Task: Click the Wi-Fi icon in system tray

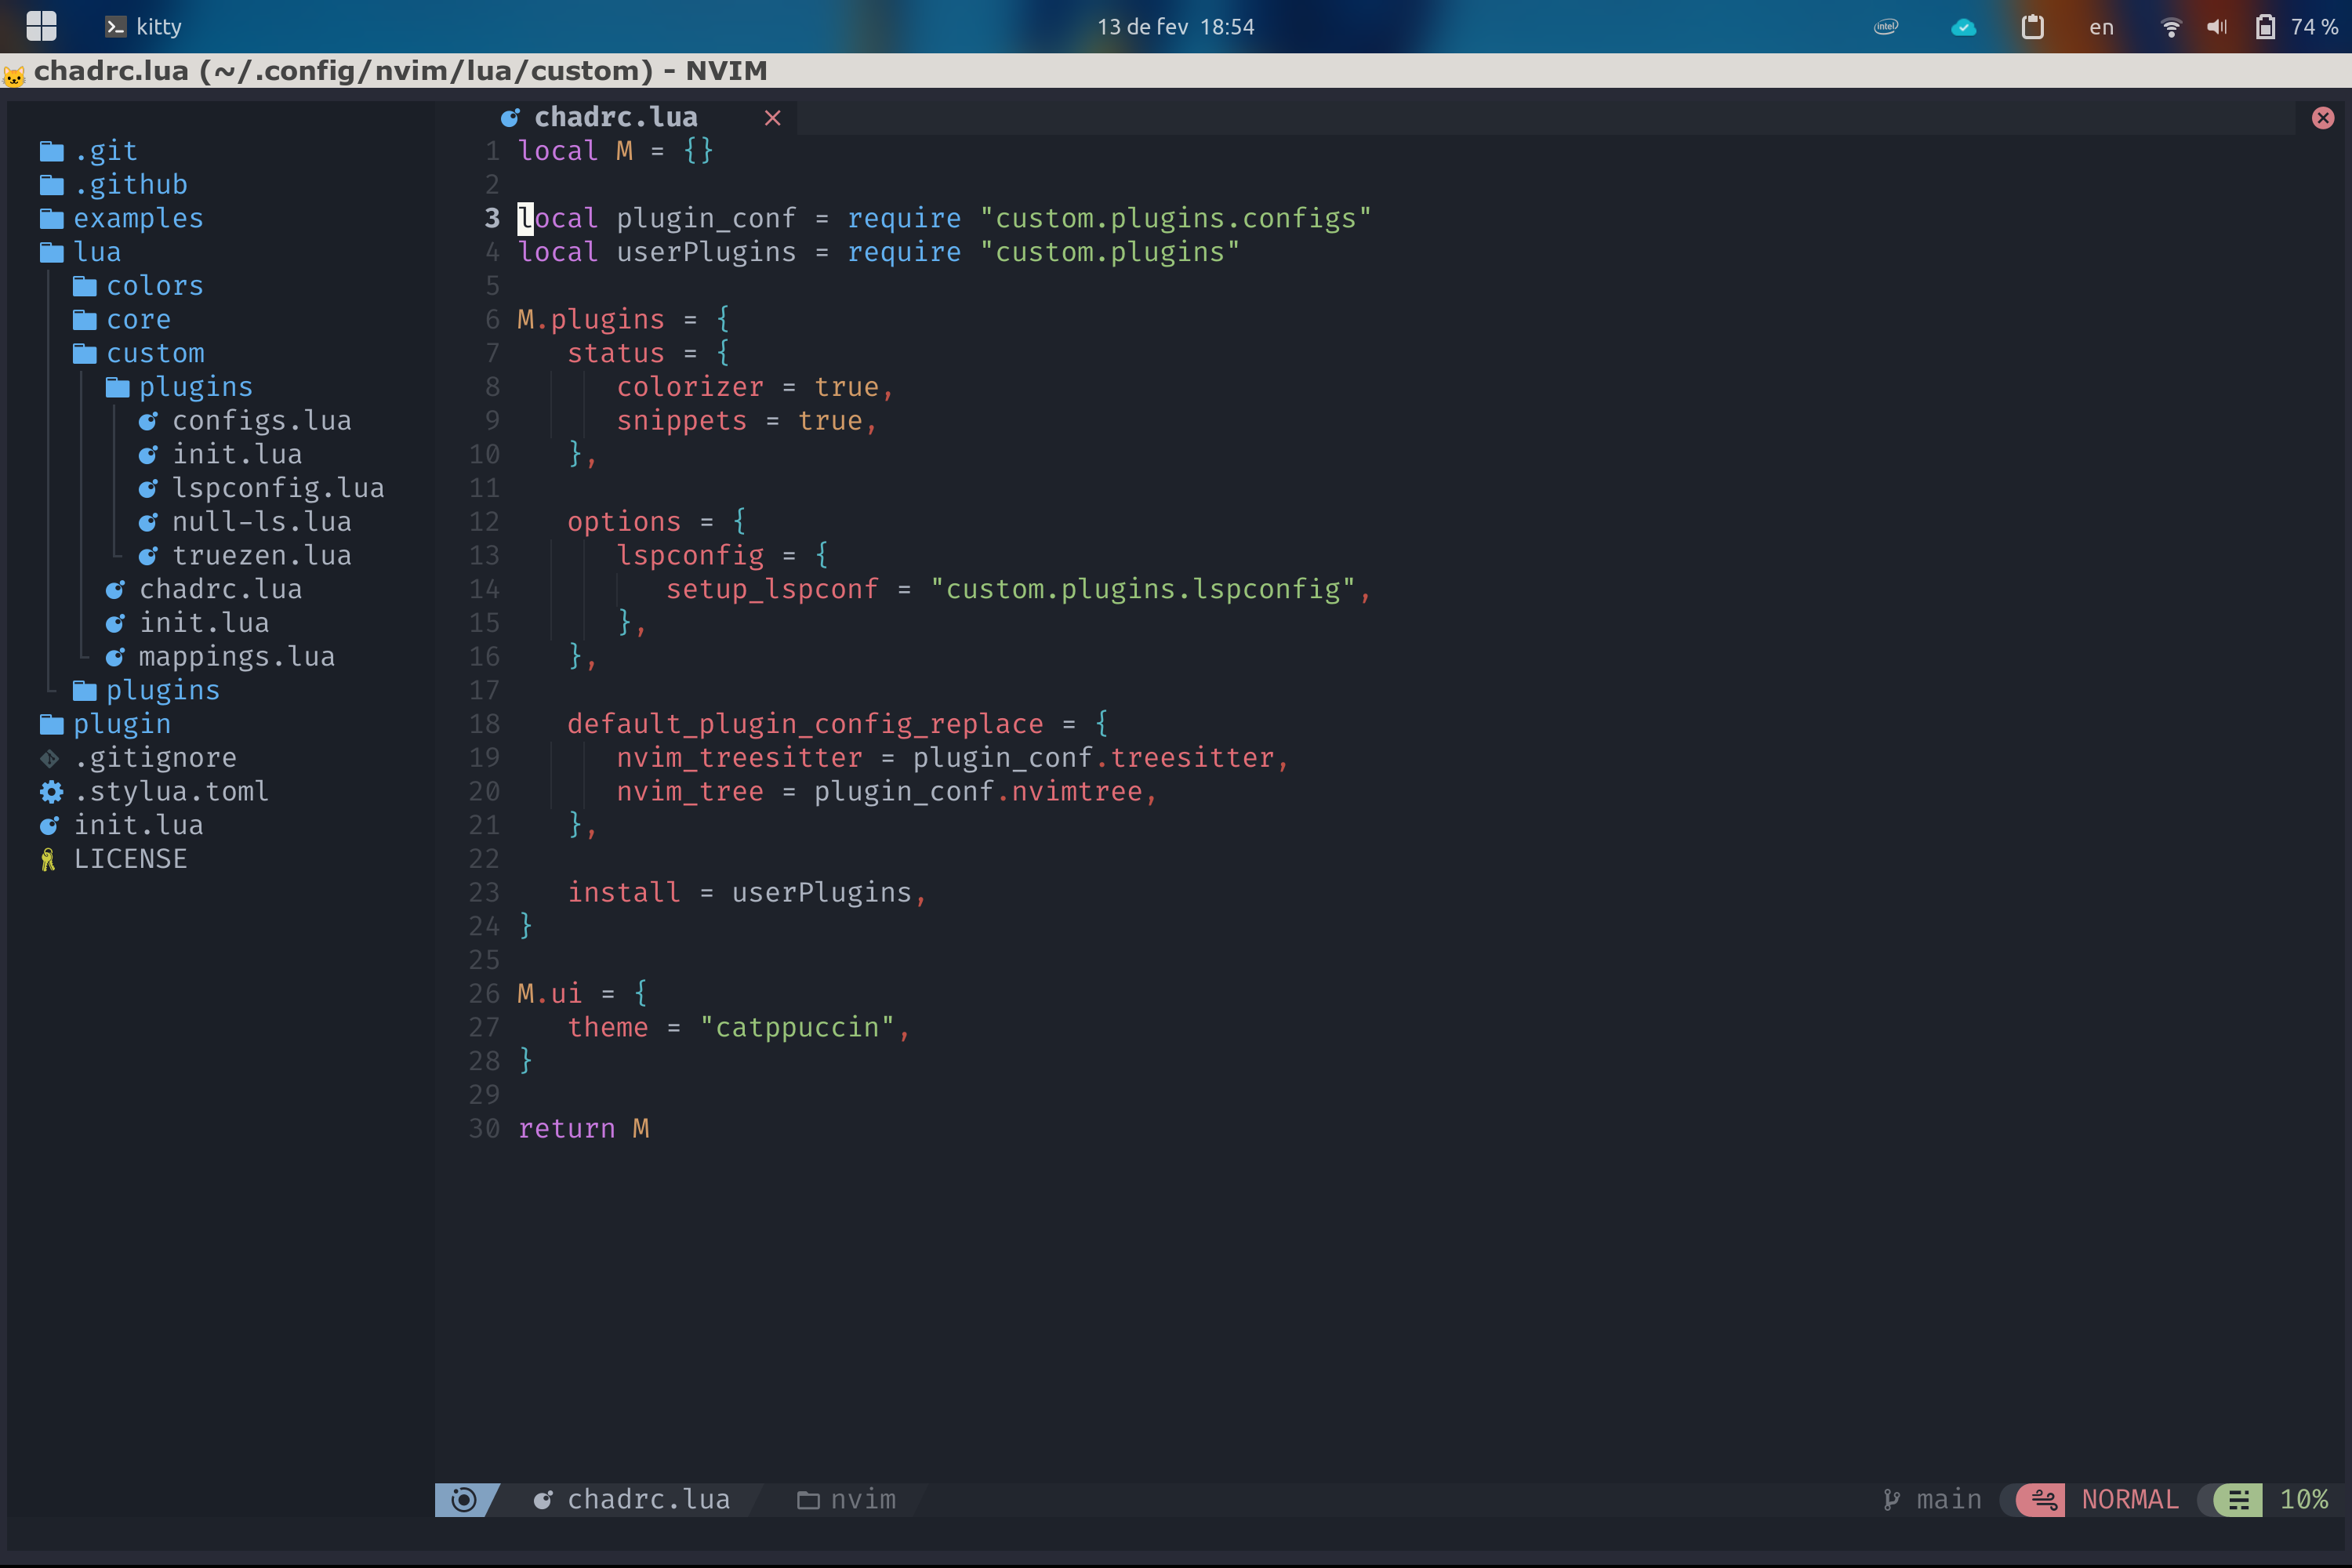Action: [x=2170, y=26]
